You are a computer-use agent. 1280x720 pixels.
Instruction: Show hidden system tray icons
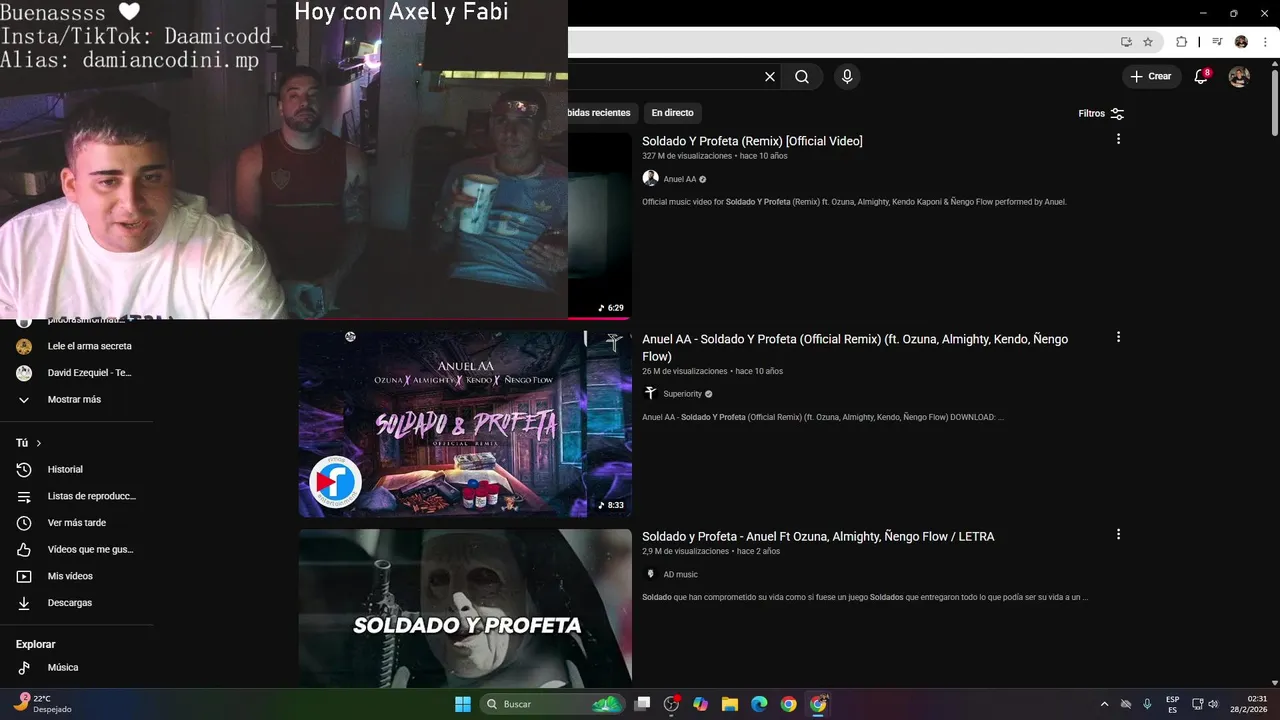[1104, 704]
